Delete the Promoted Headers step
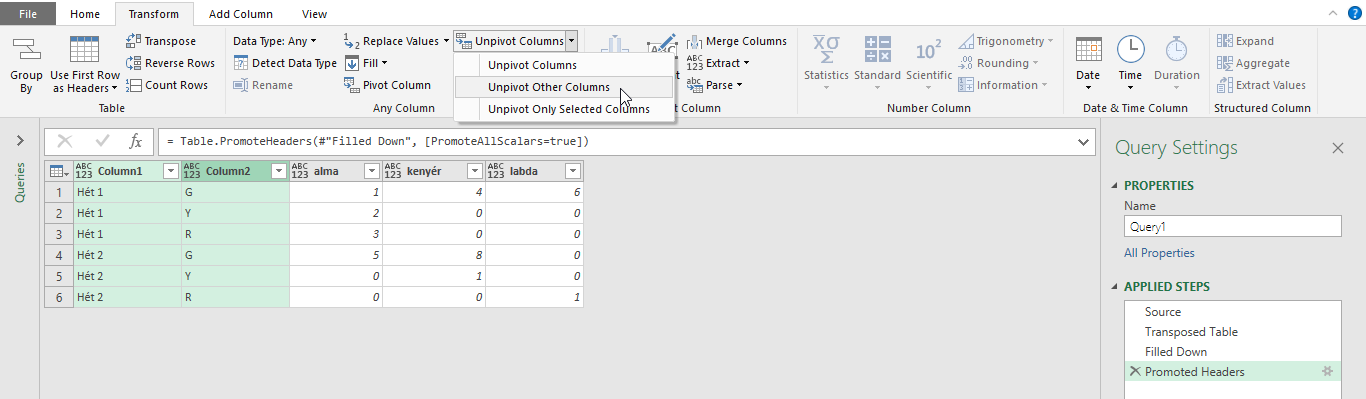1366x399 pixels. [1135, 371]
